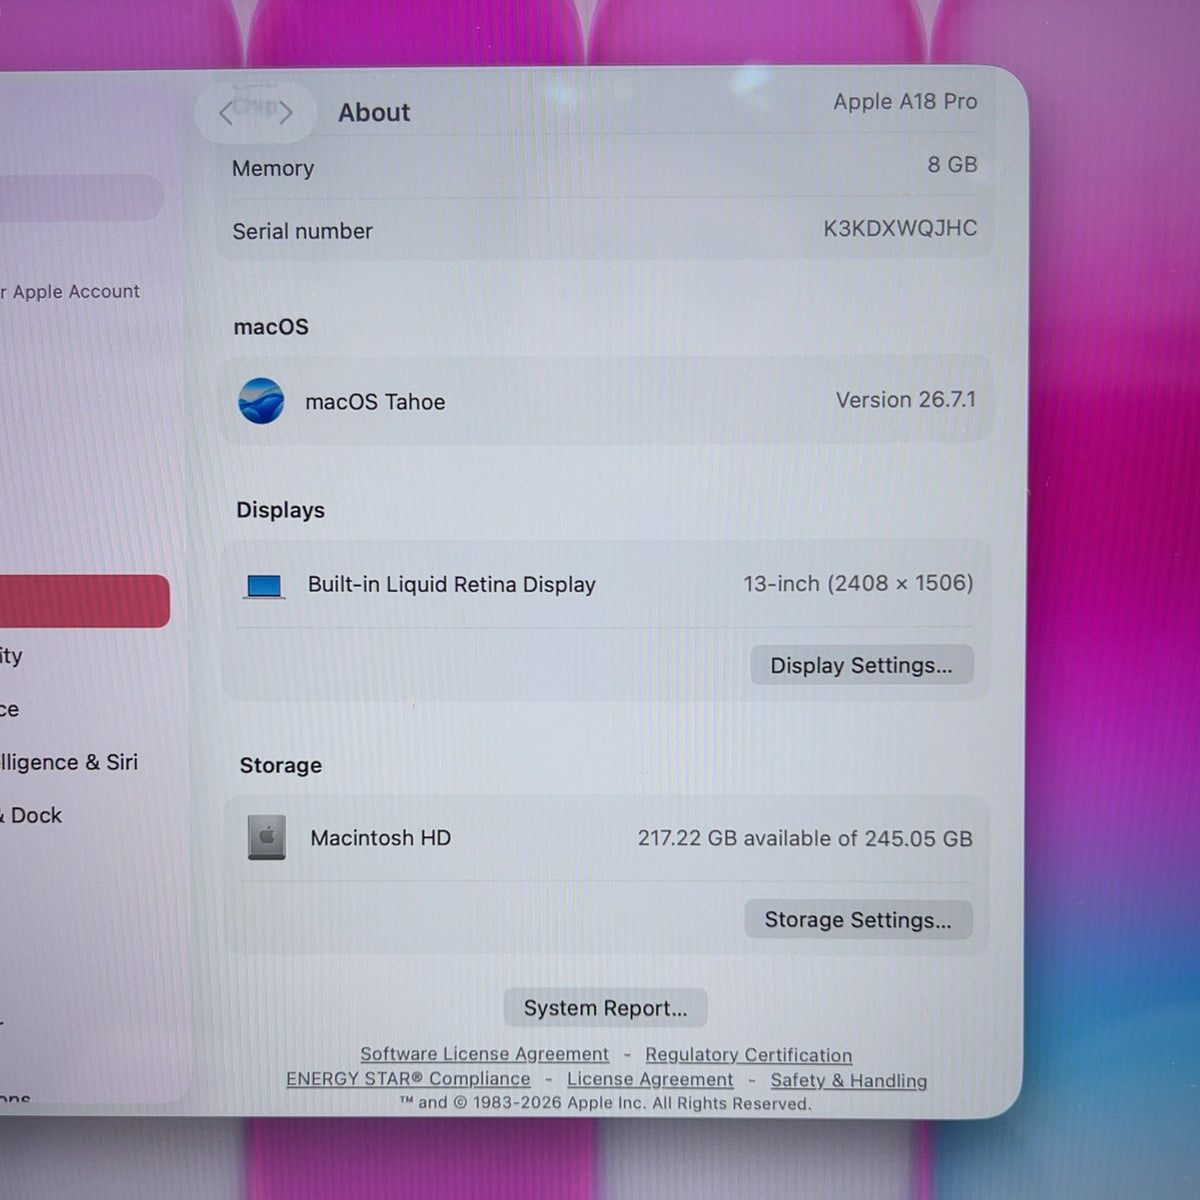Open the License Agreement link
This screenshot has width=1200, height=1200.
coord(650,1080)
